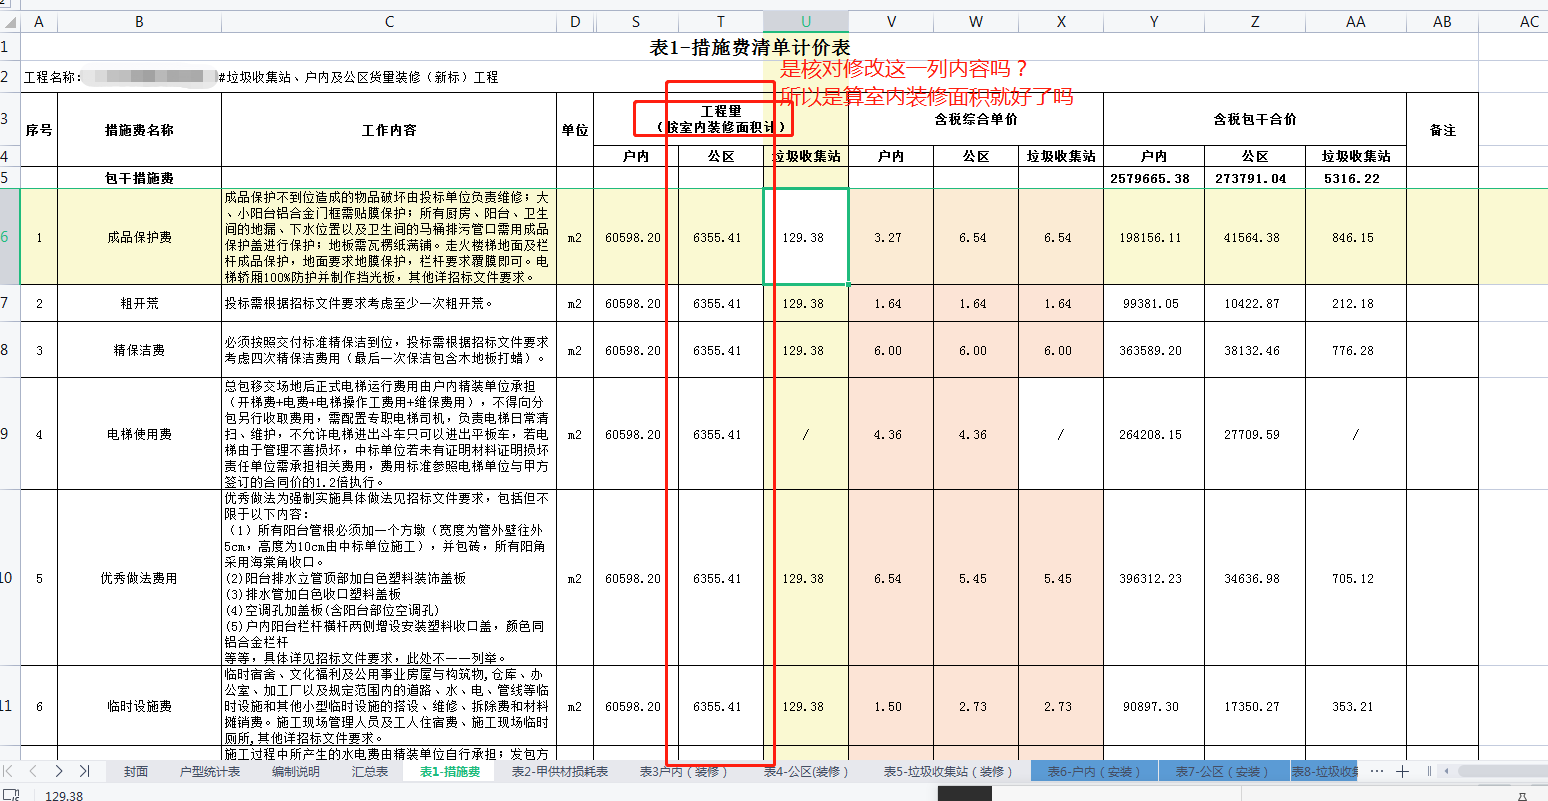Switch to the 封面 sheet tab
Viewport: 1548px width, 801px height.
tap(136, 771)
